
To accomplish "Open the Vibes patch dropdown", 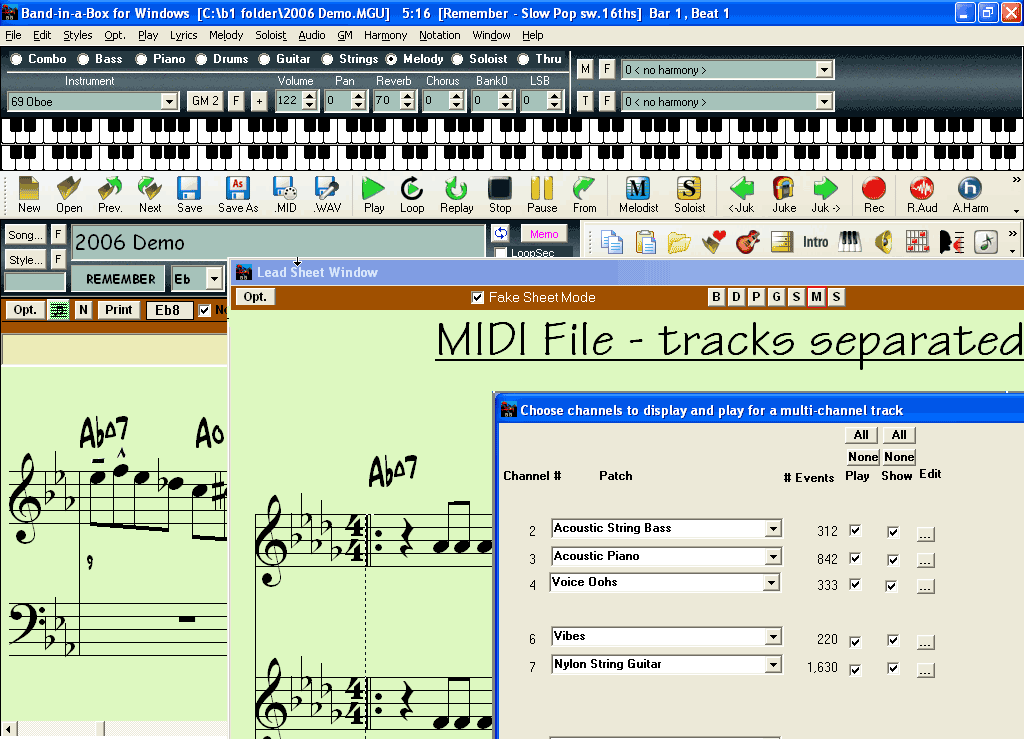I will pos(773,637).
